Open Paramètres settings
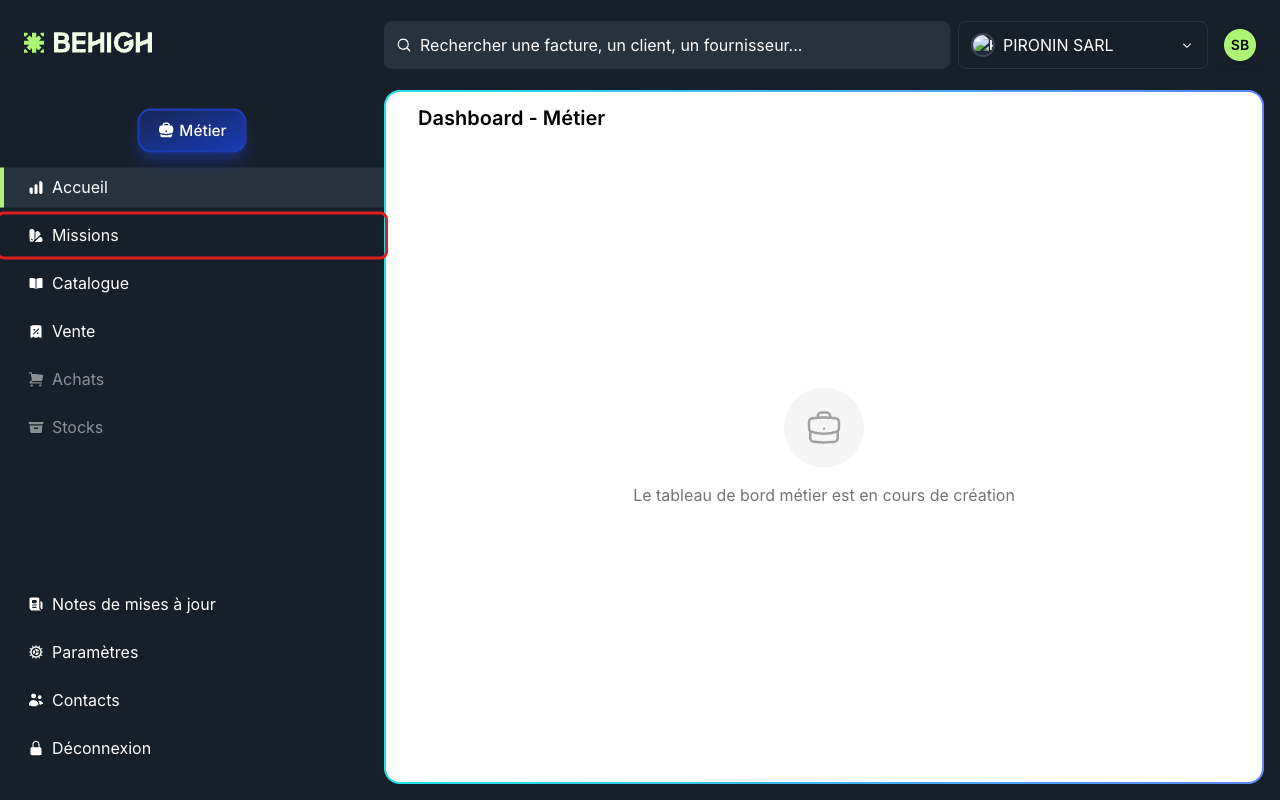This screenshot has width=1280, height=800. pyautogui.click(x=192, y=652)
